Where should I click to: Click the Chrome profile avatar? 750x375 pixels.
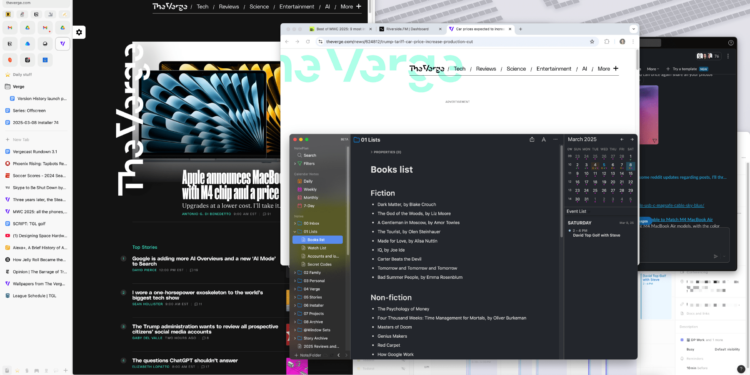point(622,42)
